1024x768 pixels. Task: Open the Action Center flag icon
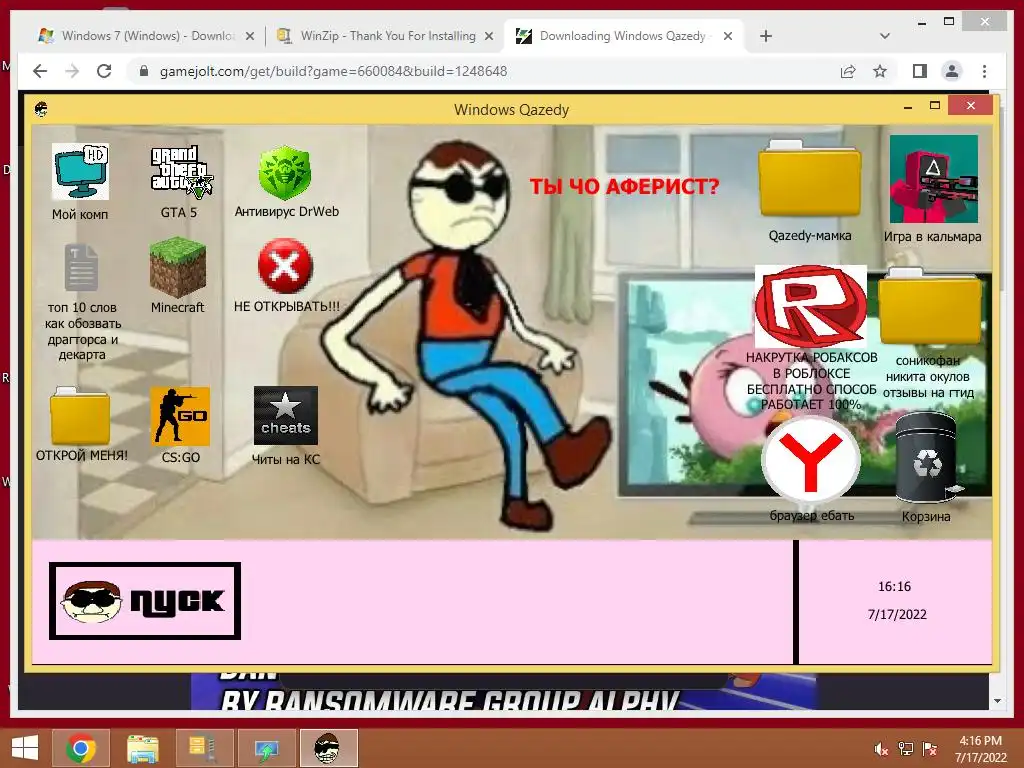(x=930, y=749)
